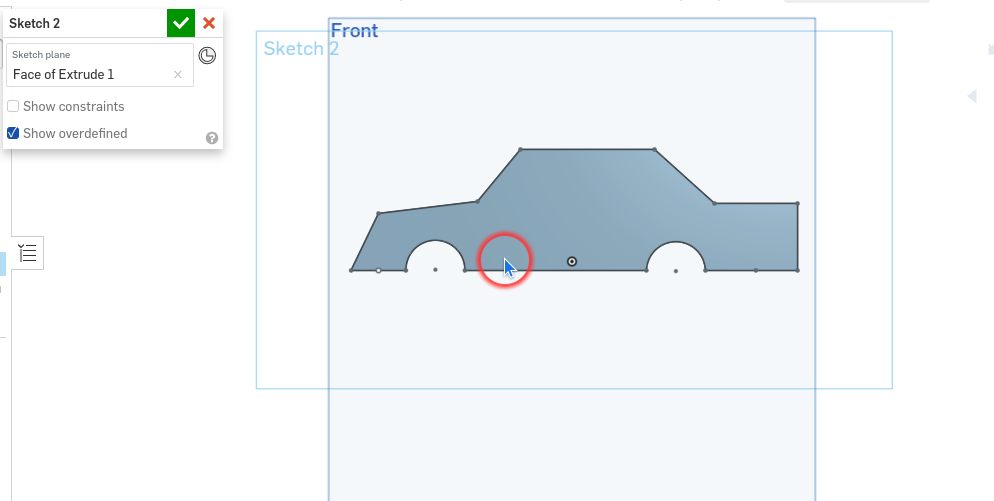Toggle the feature list panel icon

point(27,253)
